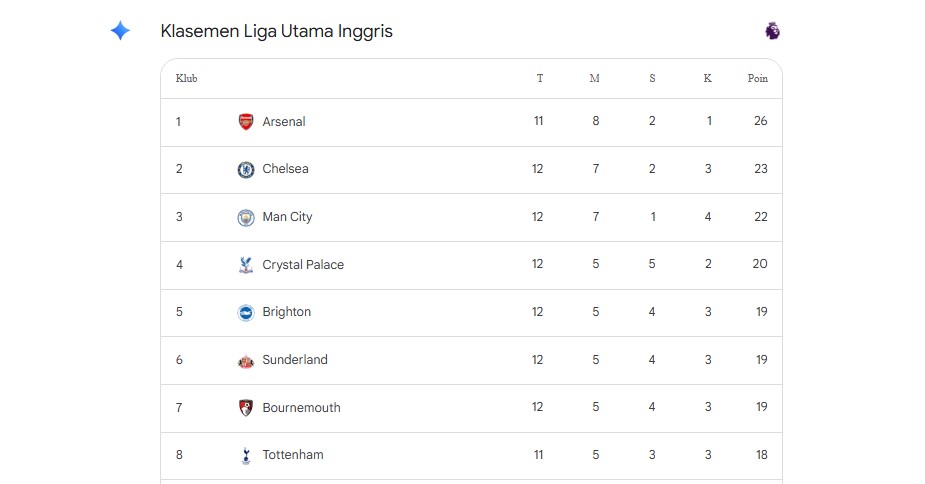Click the Man City crest icon
Image resolution: width=925 pixels, height=484 pixels.
pos(246,217)
